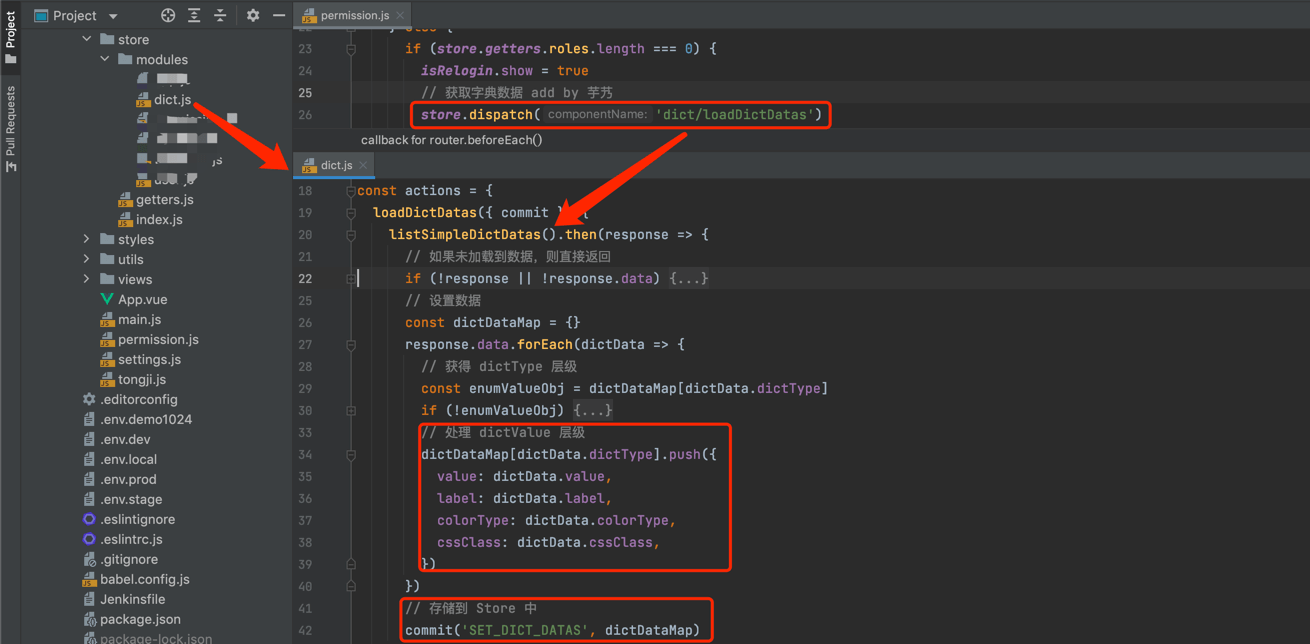Click the Expand All icon in Project panel
The height and width of the screenshot is (644, 1310).
[194, 16]
